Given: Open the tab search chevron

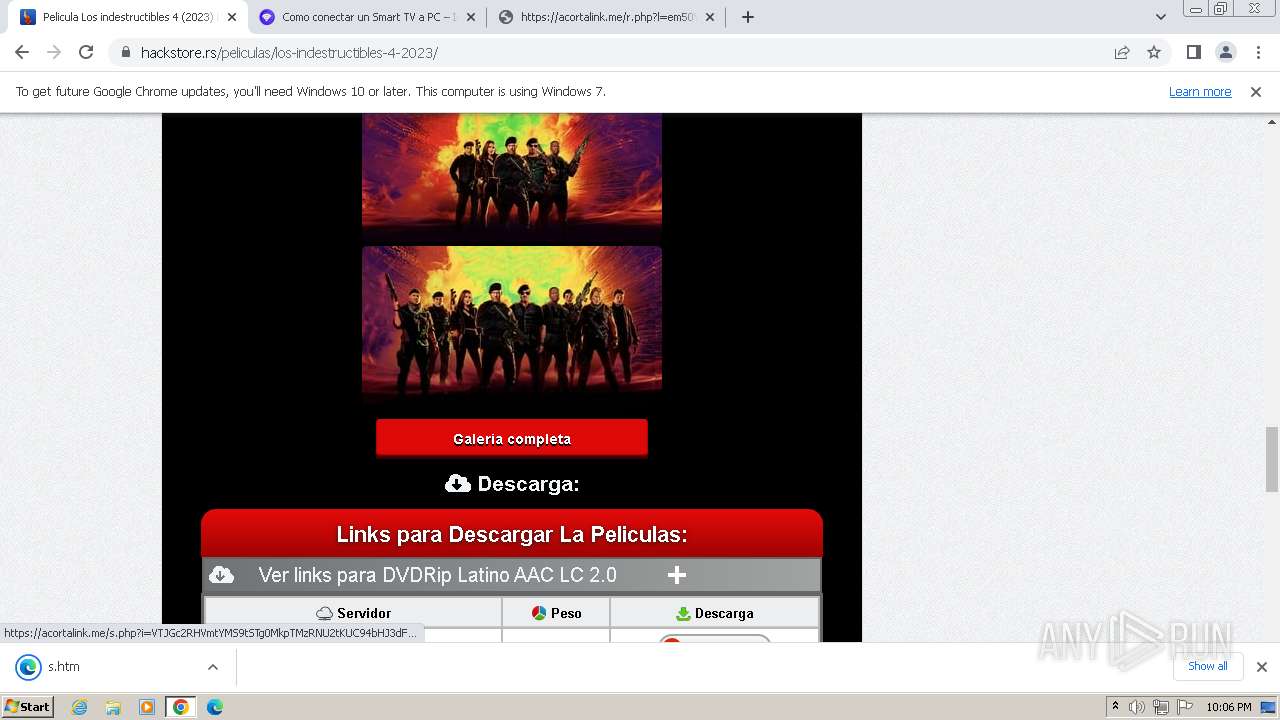Looking at the screenshot, I should pyautogui.click(x=1160, y=17).
